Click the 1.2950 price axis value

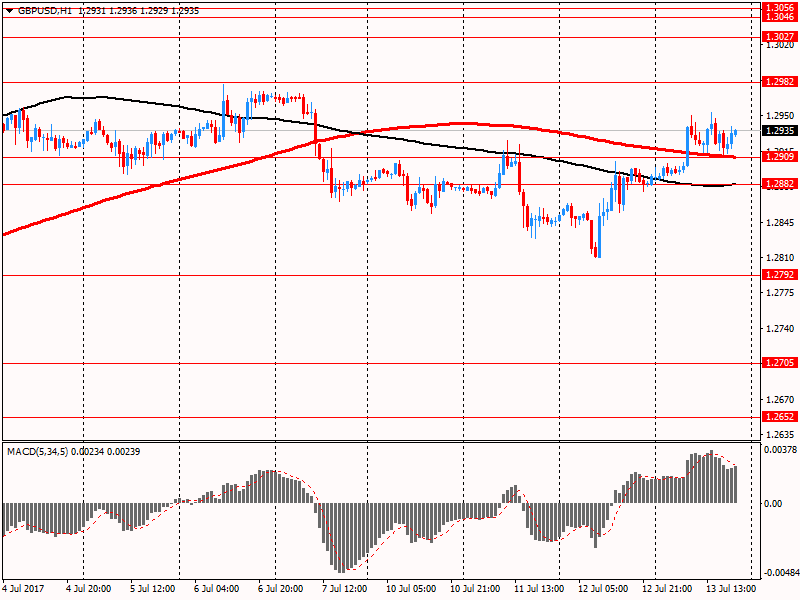pyautogui.click(x=780, y=116)
